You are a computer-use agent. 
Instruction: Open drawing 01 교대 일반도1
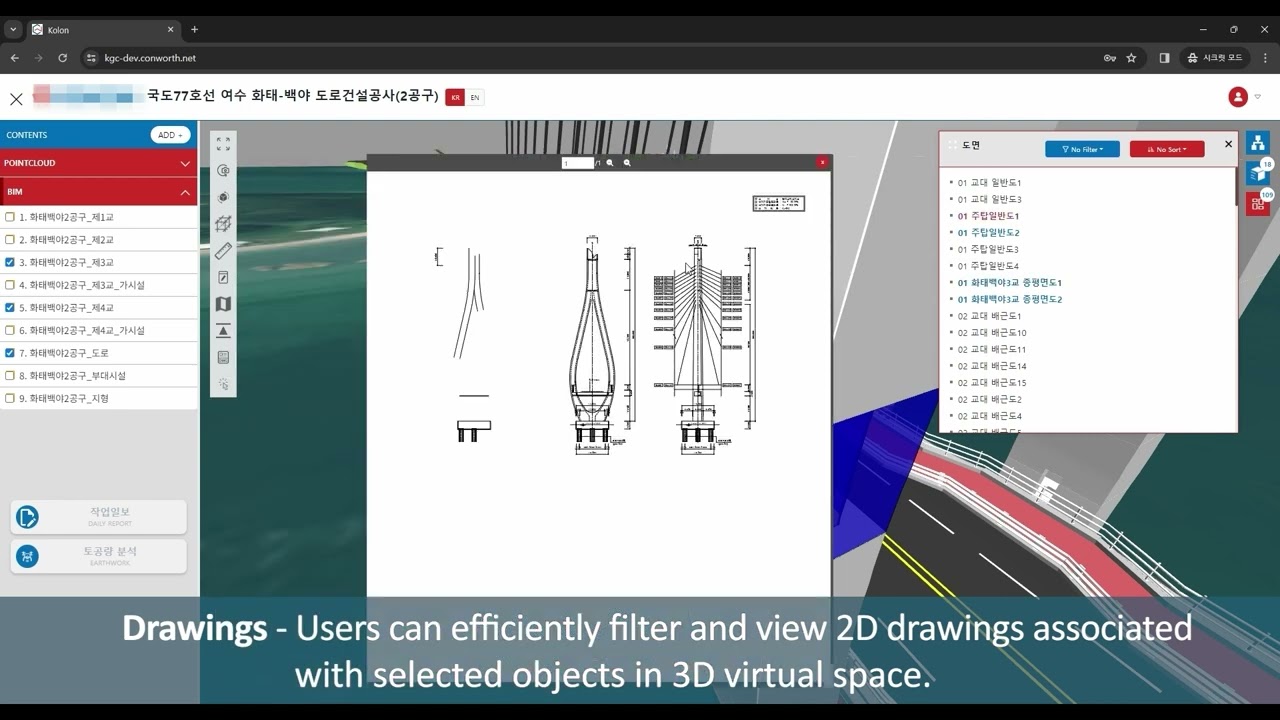[989, 183]
